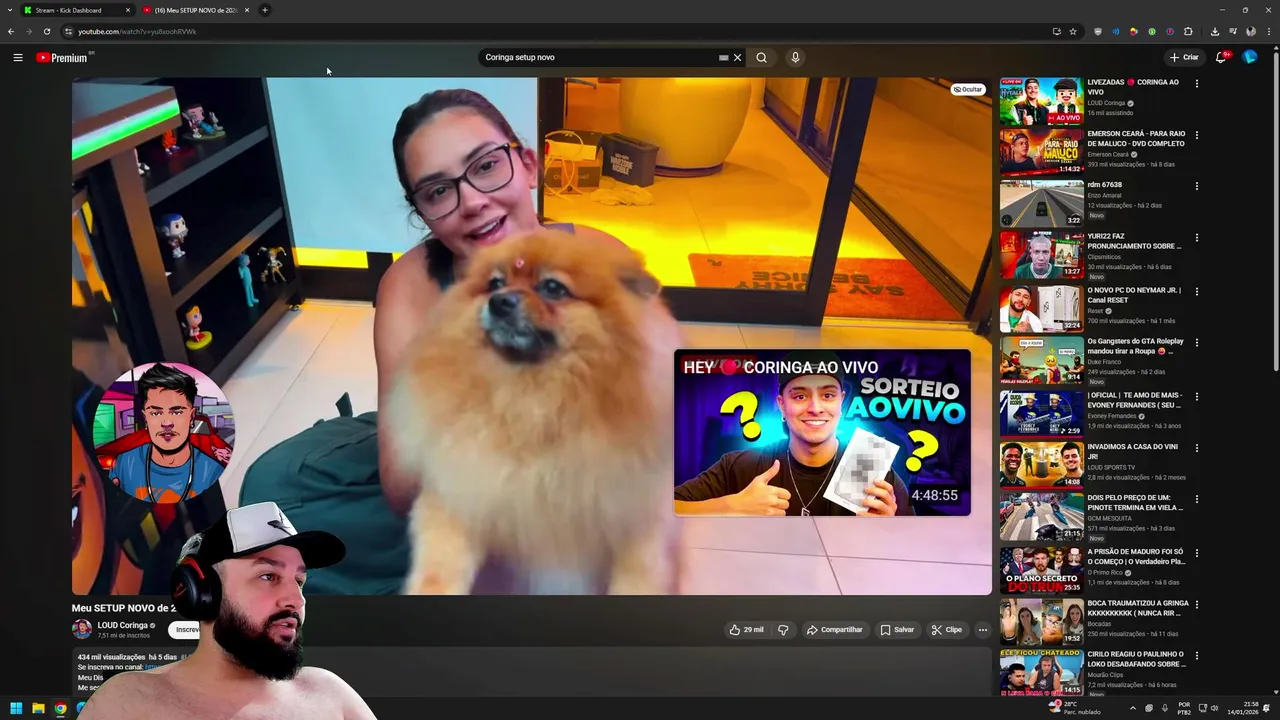Viewport: 1280px width, 720px height.
Task: Open the gray shield extension
Action: tap(1098, 31)
